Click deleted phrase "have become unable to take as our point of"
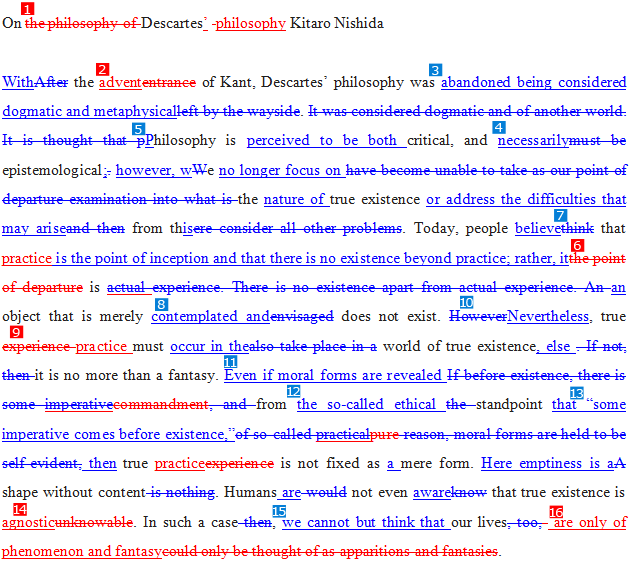This screenshot has width=630, height=567. pos(486,170)
